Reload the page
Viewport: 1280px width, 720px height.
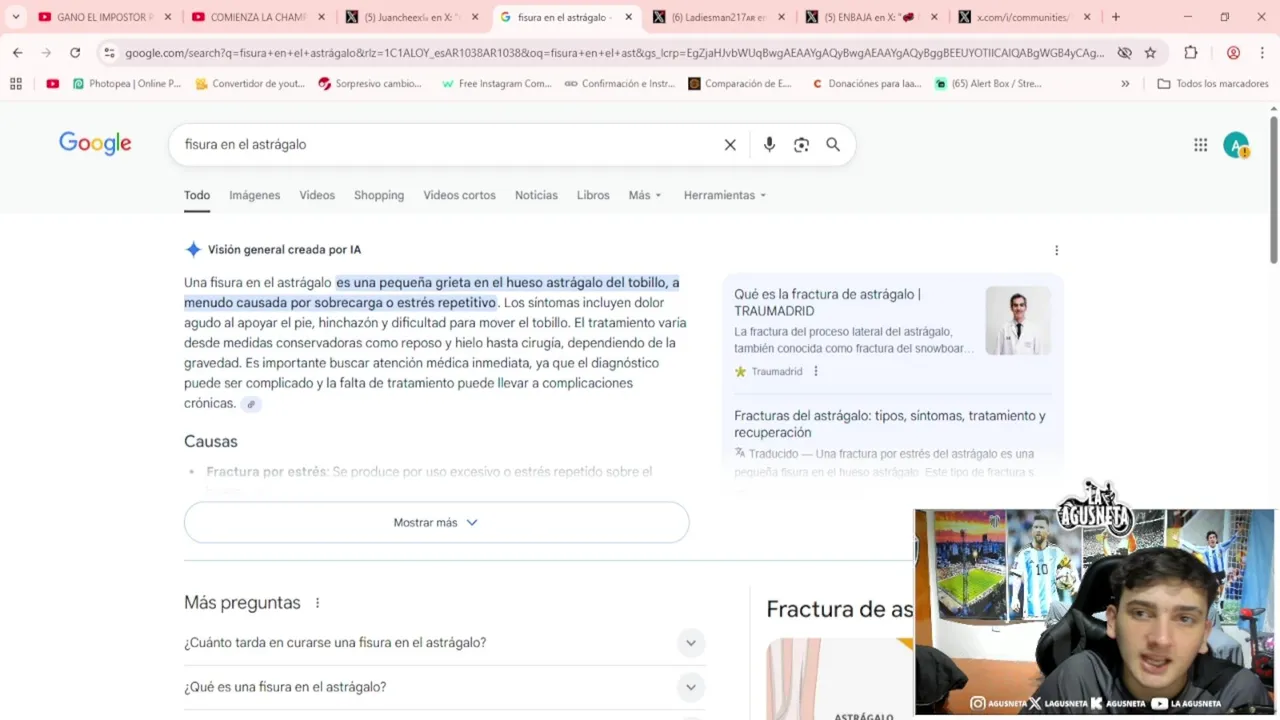click(75, 53)
